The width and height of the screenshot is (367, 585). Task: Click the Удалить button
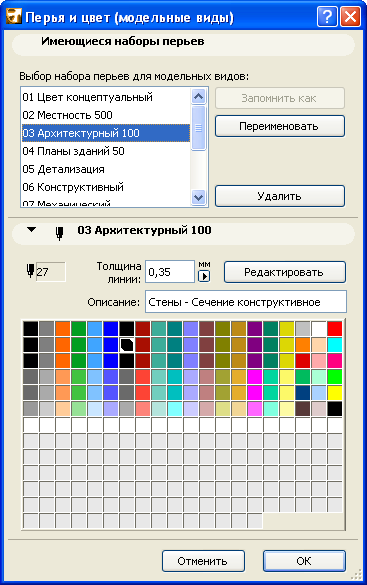[280, 196]
